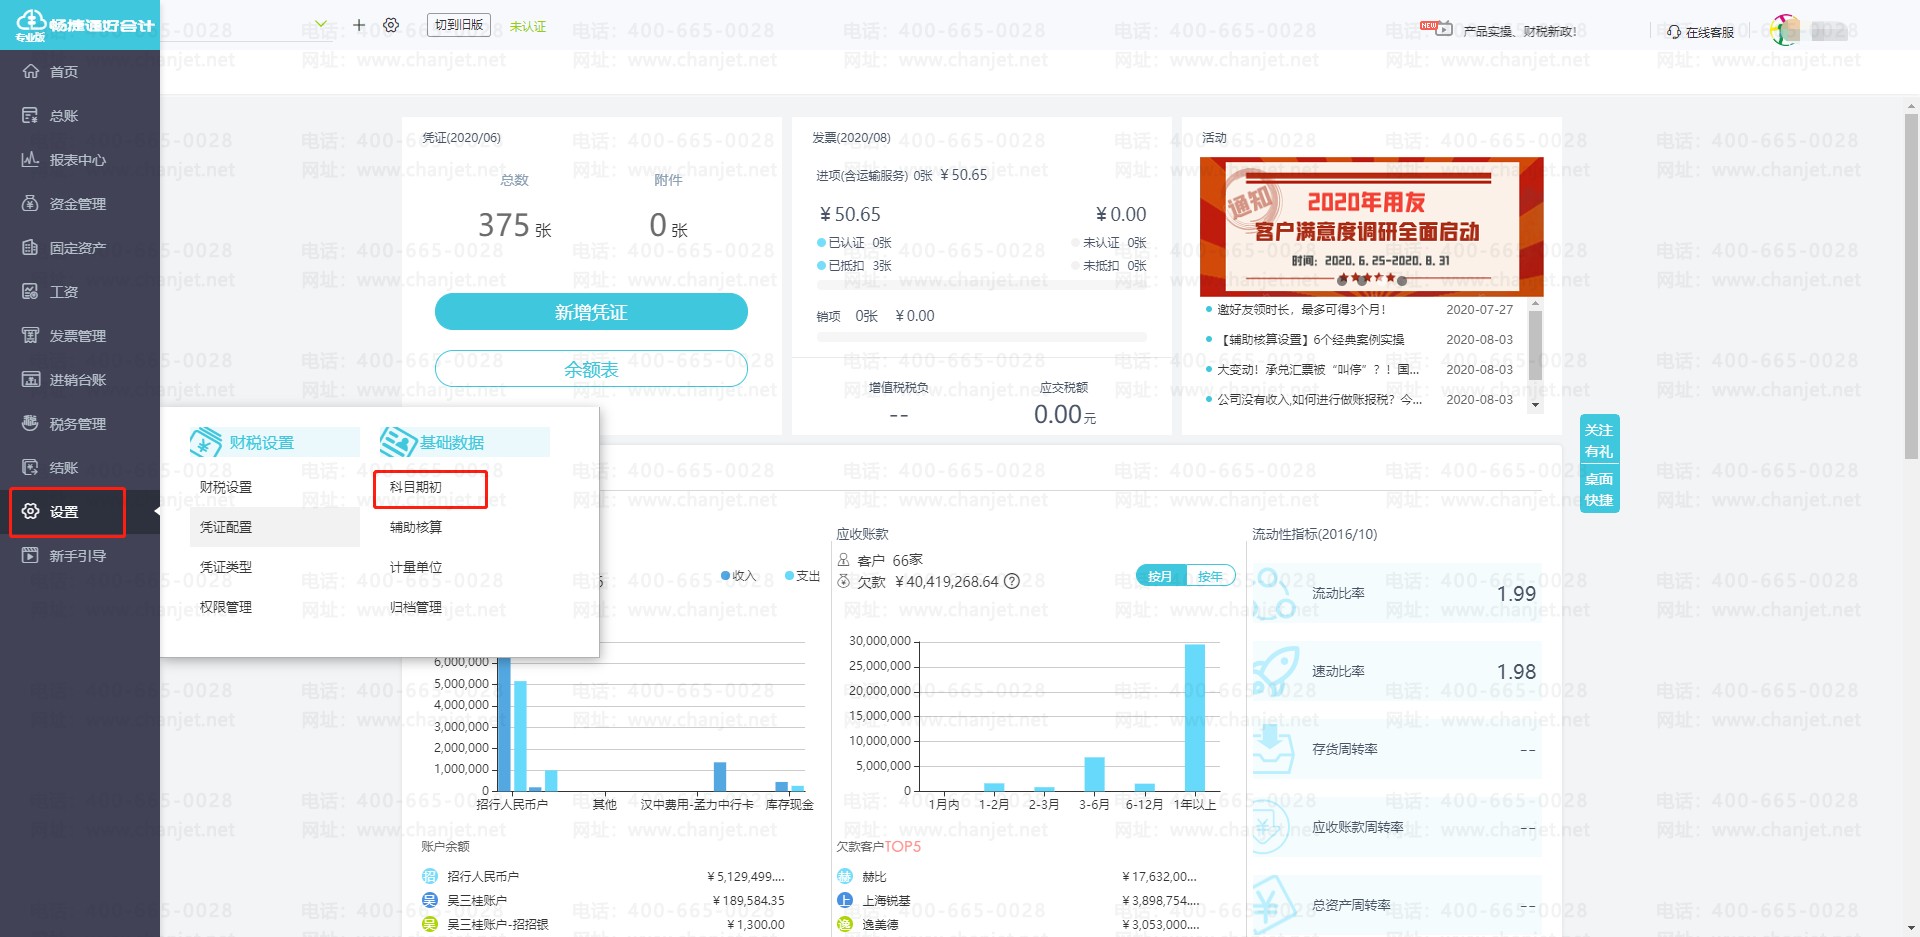The image size is (1920, 937).
Task: Click the activity list scrollbar down arrow
Action: (1535, 405)
